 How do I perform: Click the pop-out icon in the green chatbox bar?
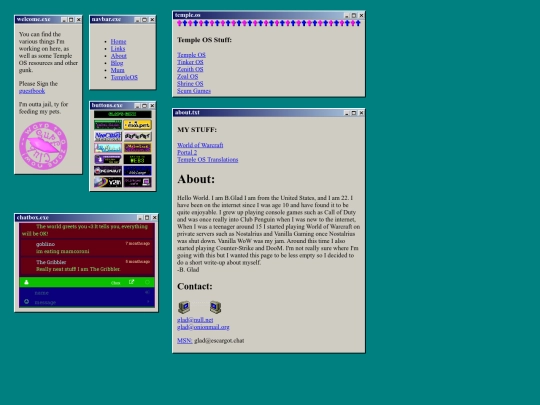[131, 282]
